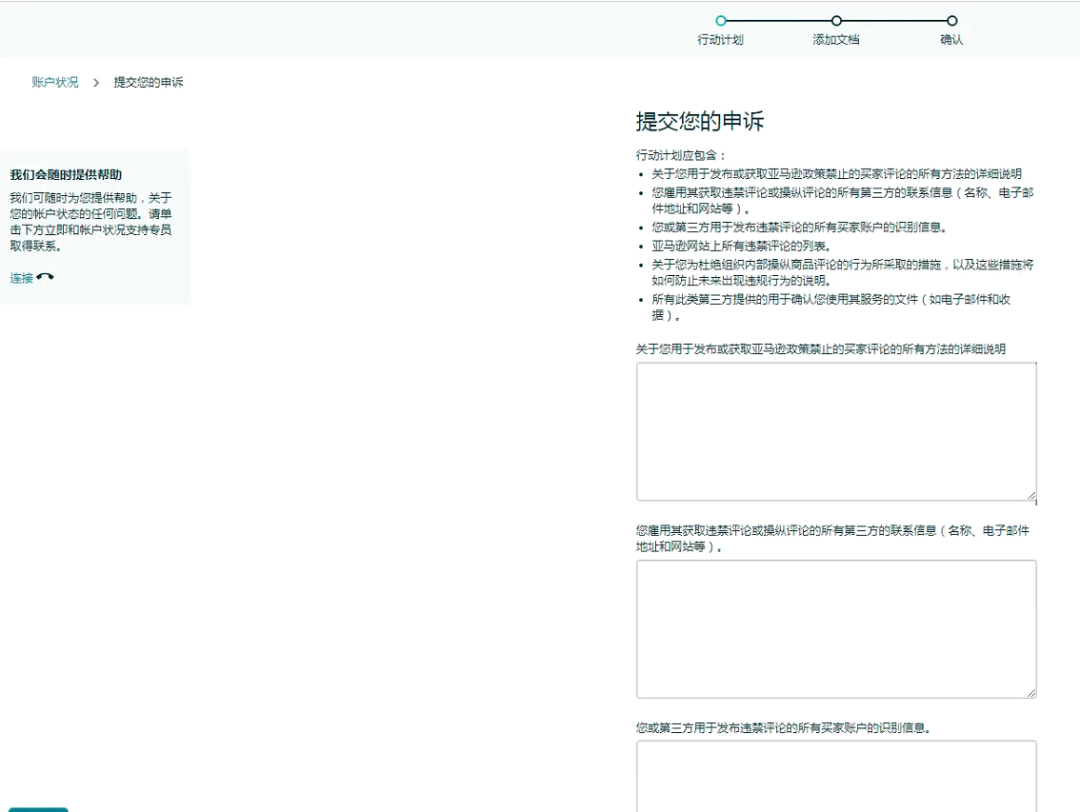Viewport: 1080px width, 812px height.
Task: Select the 行动计划 progress circle
Action: 721,20
